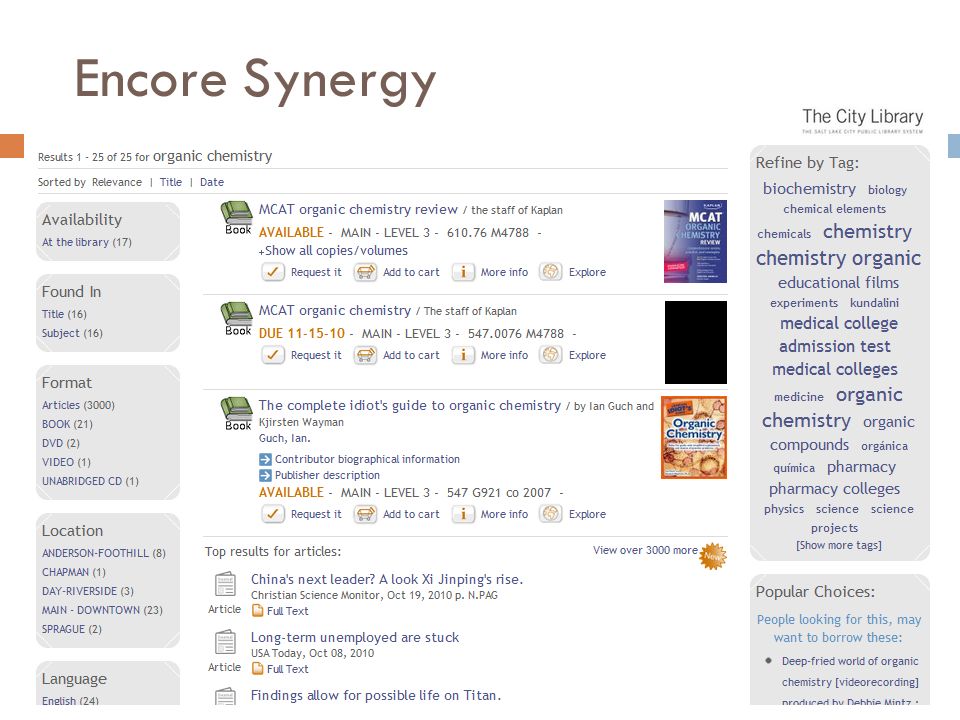Click the arrow icon next to Contributor biographical information
The height and width of the screenshot is (720, 960).
[x=265, y=459]
